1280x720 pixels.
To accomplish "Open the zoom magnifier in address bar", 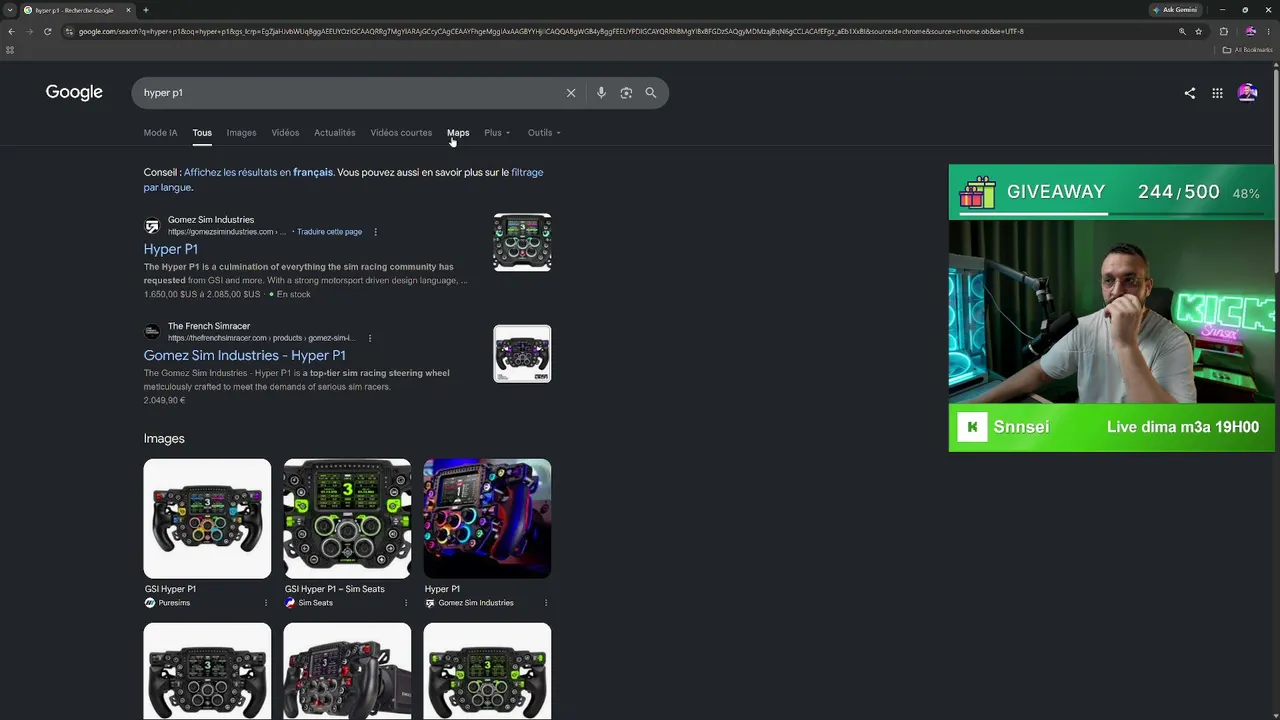I will 1182,31.
